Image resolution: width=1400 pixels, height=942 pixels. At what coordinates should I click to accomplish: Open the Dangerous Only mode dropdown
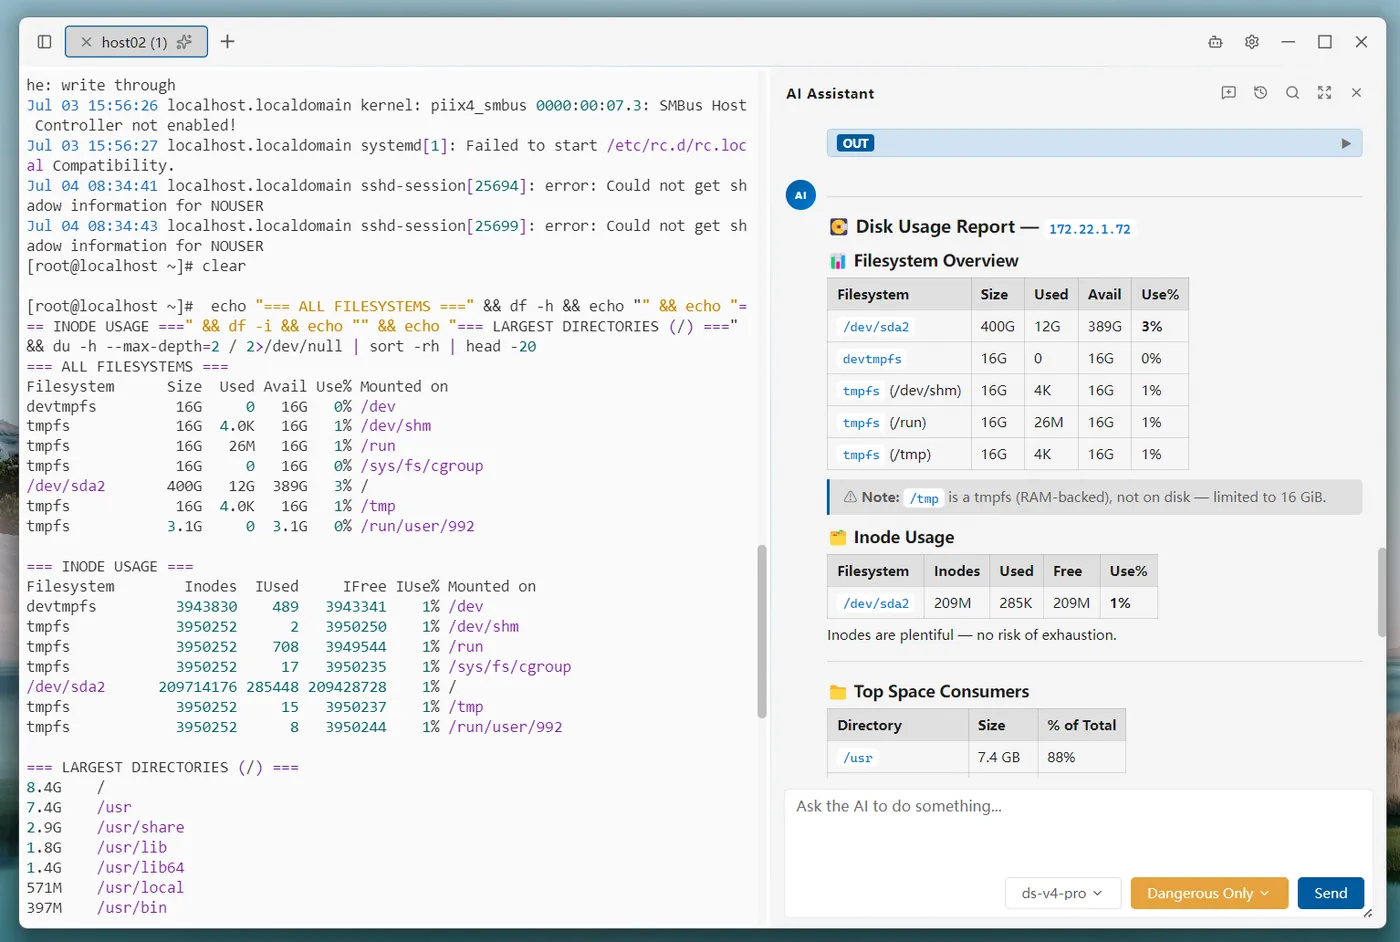coord(1208,893)
